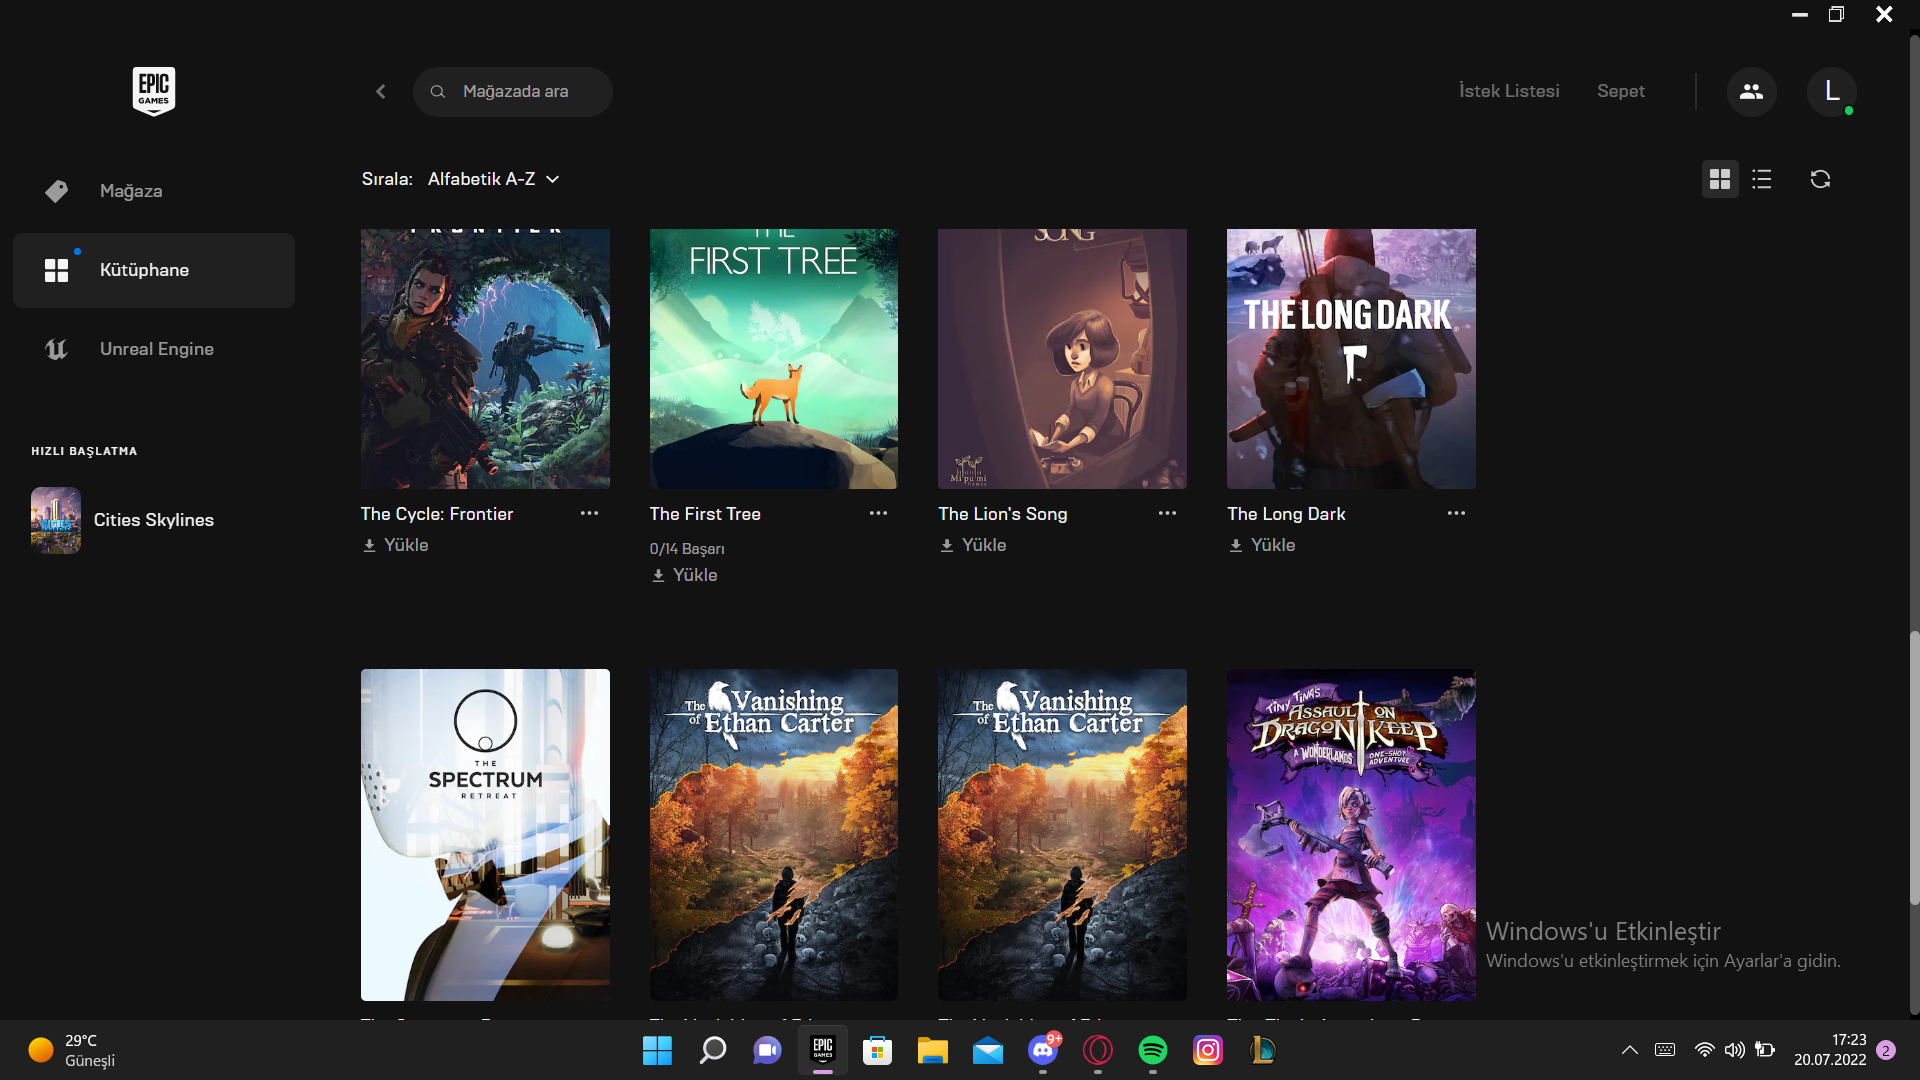The image size is (1920, 1080).
Task: Open Unreal Engine section
Action: point(154,349)
